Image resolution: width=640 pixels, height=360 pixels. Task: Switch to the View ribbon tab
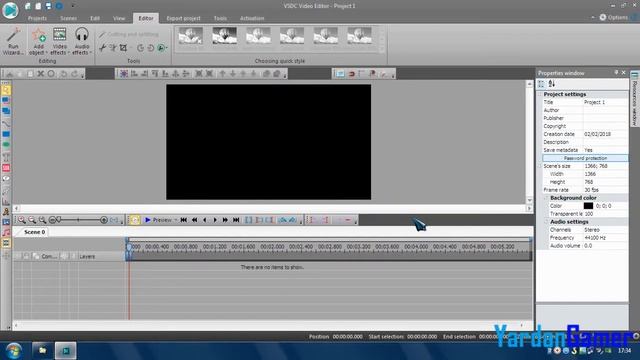(x=119, y=18)
